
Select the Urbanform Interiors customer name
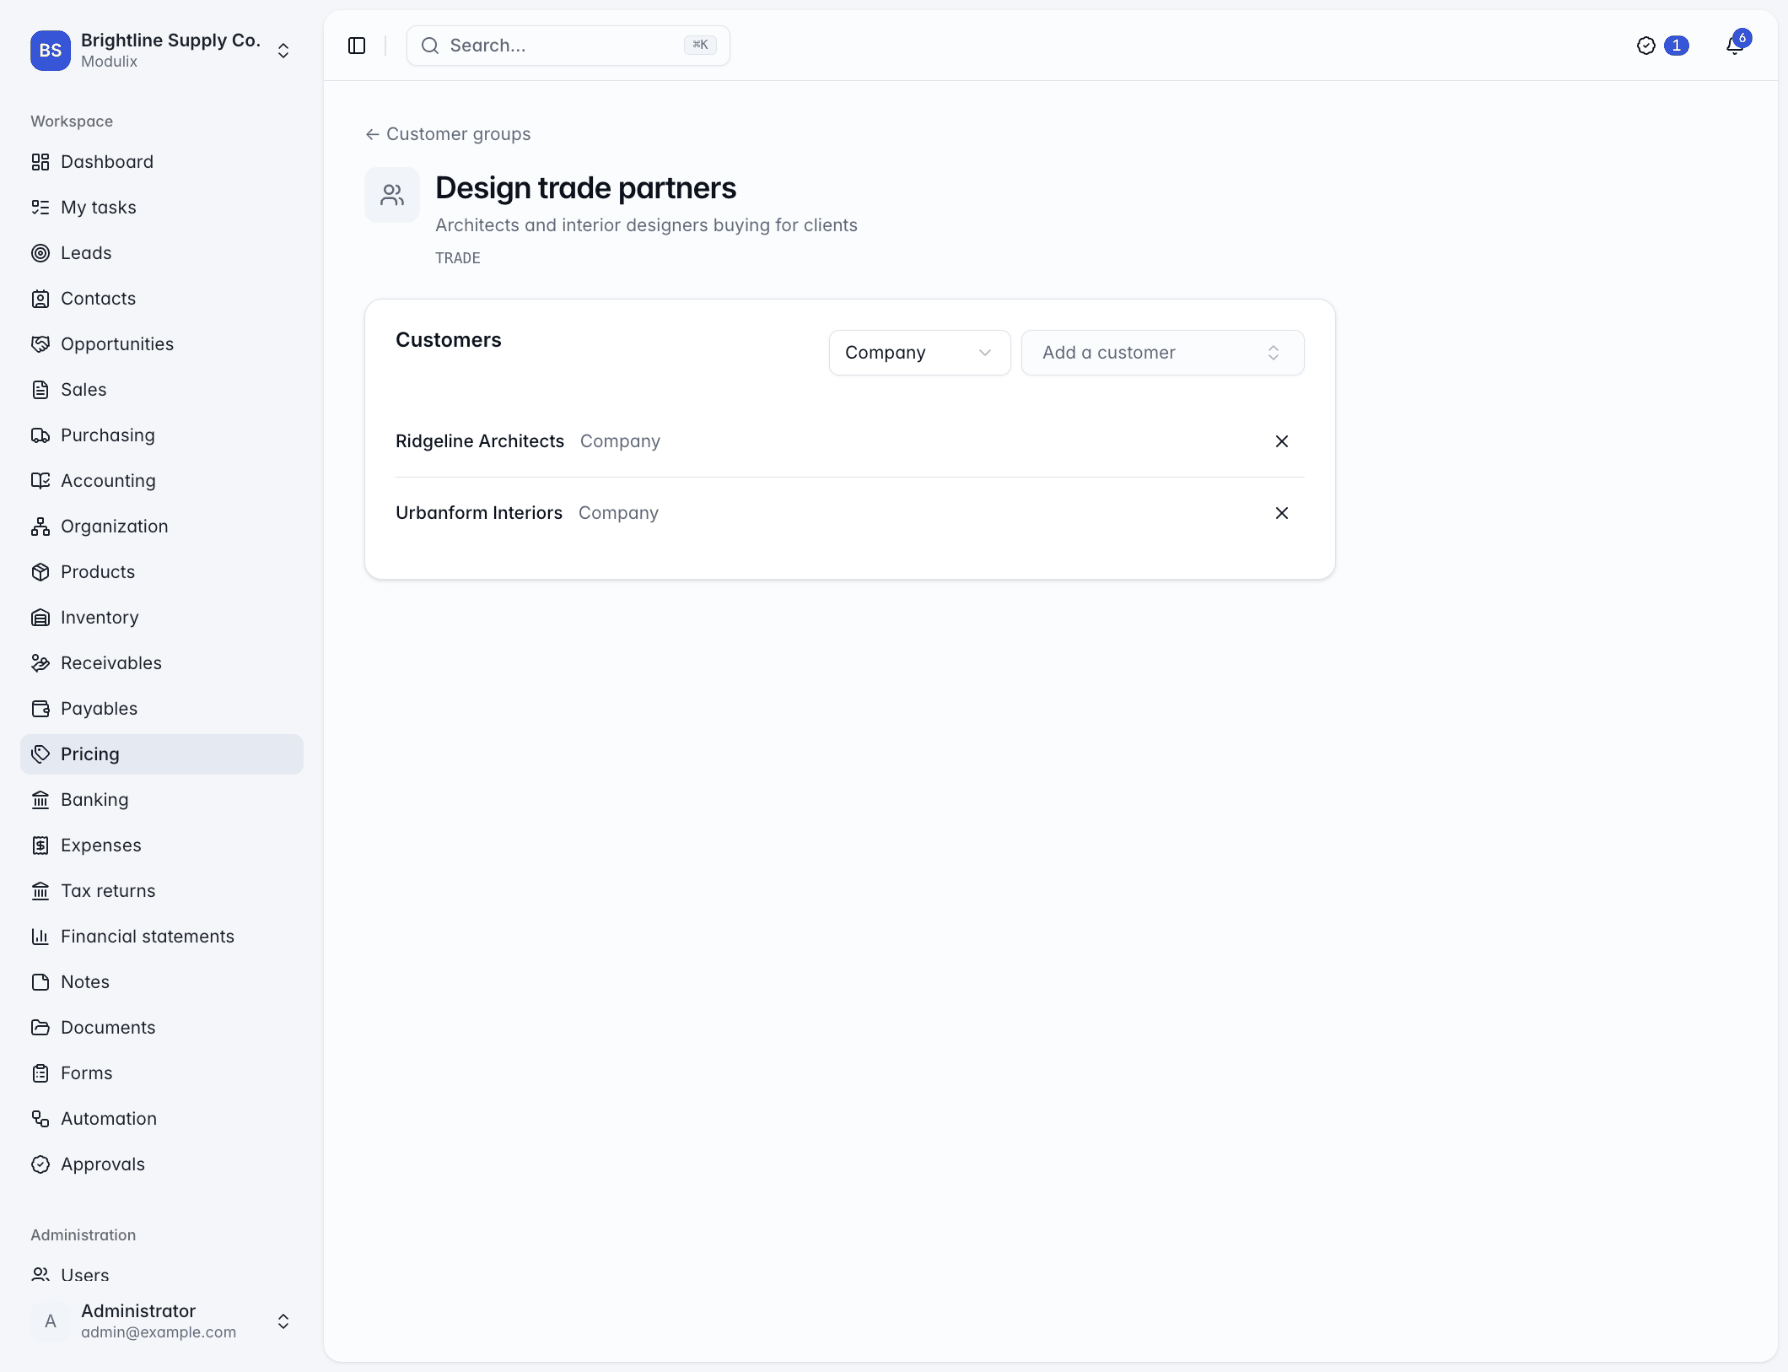pos(479,513)
